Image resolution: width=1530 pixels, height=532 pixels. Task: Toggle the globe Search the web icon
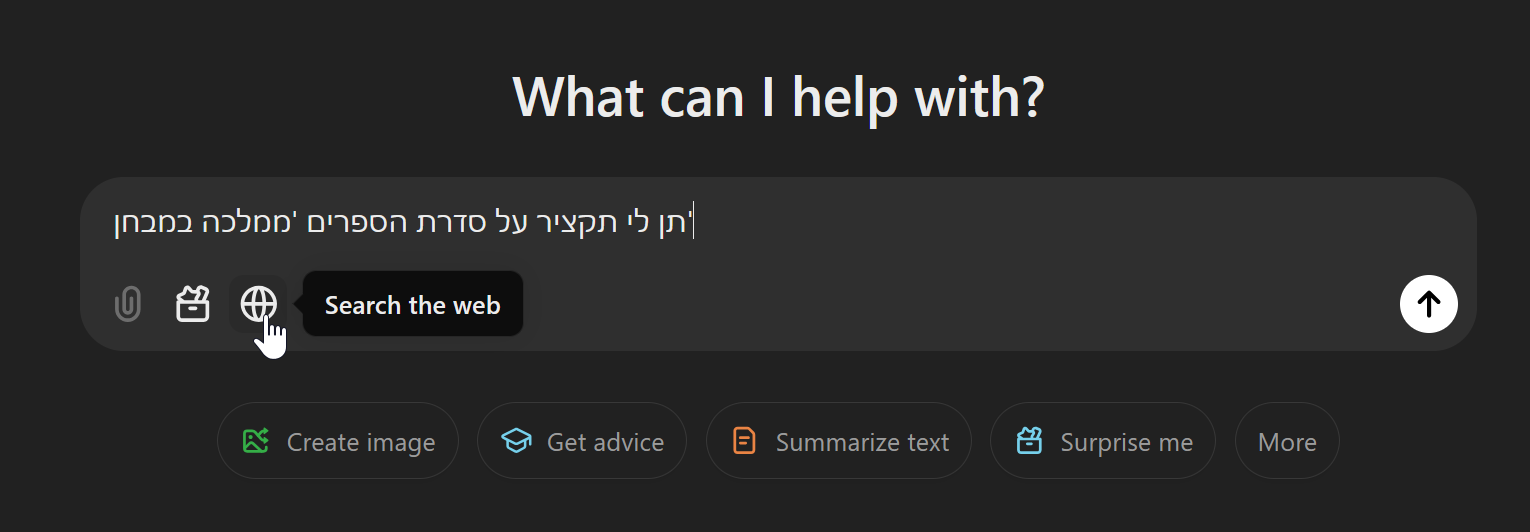tap(258, 303)
